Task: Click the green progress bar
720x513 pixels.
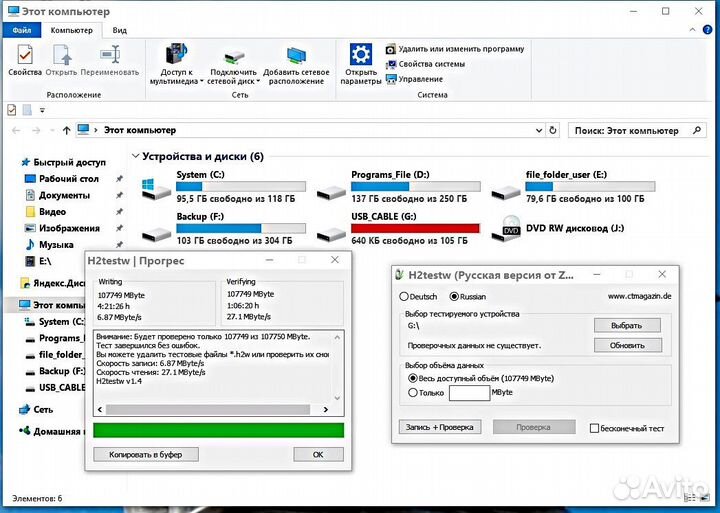Action: (x=219, y=430)
